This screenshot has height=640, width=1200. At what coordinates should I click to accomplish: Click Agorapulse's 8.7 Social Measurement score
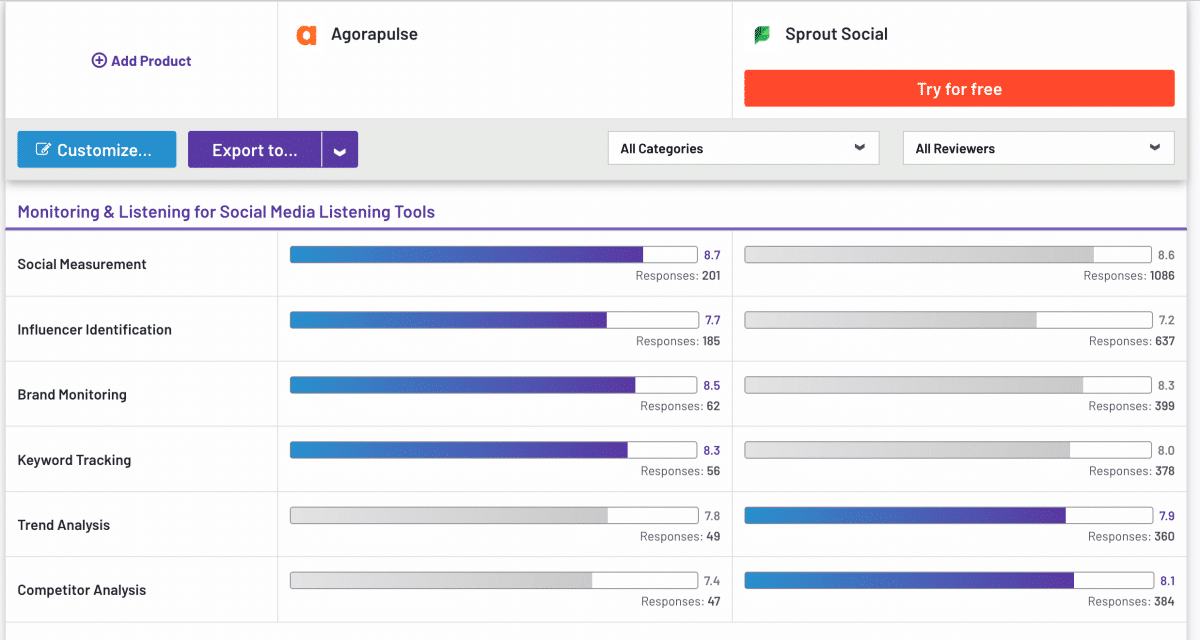[711, 254]
